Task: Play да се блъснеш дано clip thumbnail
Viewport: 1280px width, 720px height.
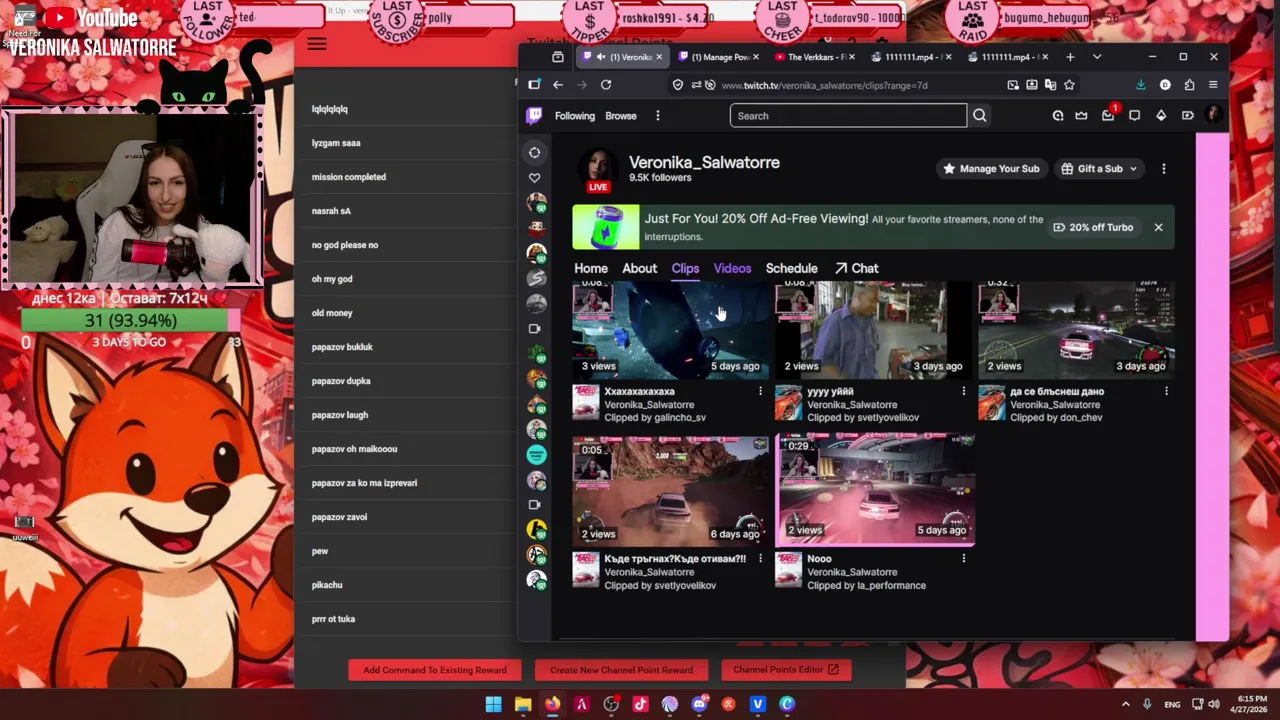Action: [1077, 328]
